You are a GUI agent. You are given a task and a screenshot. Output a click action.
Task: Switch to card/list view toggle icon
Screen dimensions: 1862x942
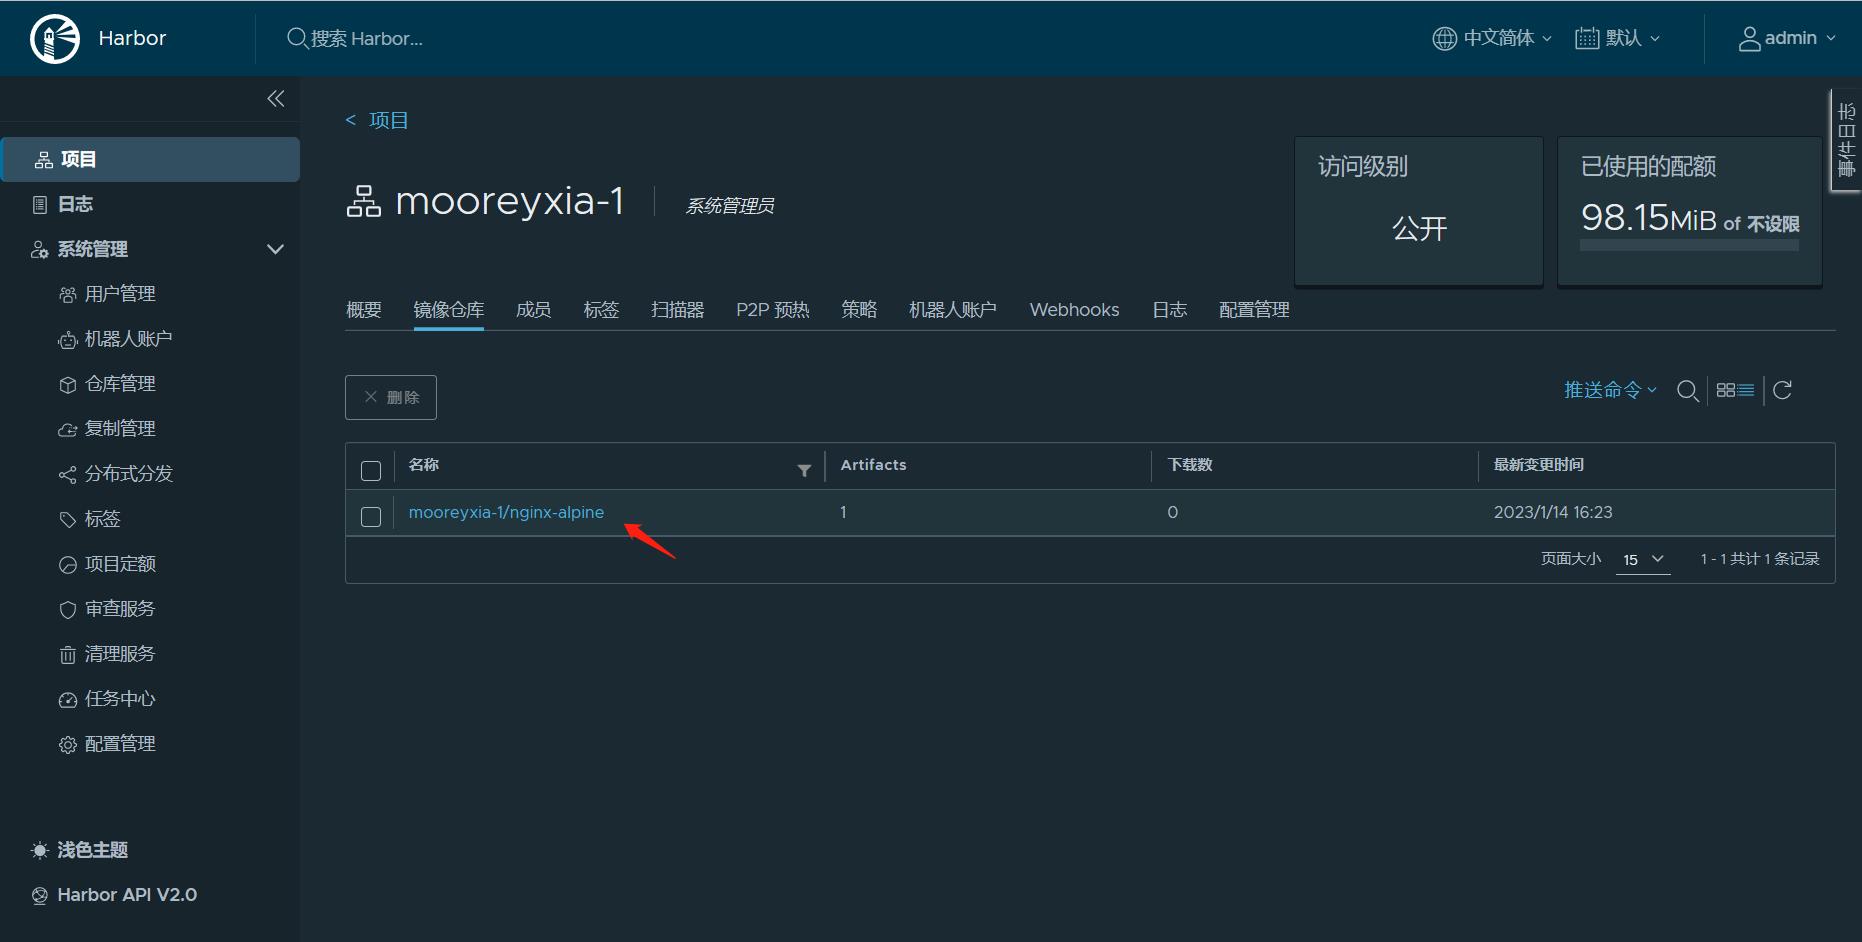tap(1735, 390)
